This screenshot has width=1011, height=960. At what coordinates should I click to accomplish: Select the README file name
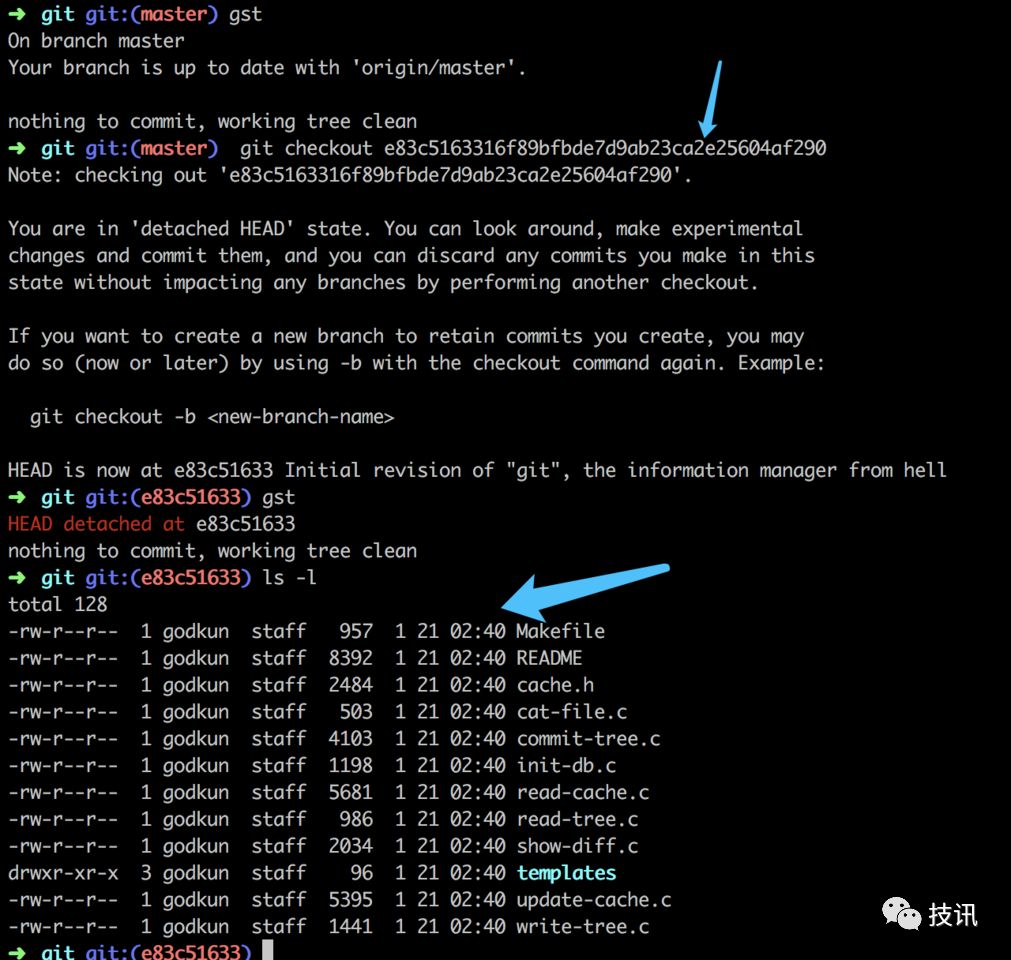point(549,658)
